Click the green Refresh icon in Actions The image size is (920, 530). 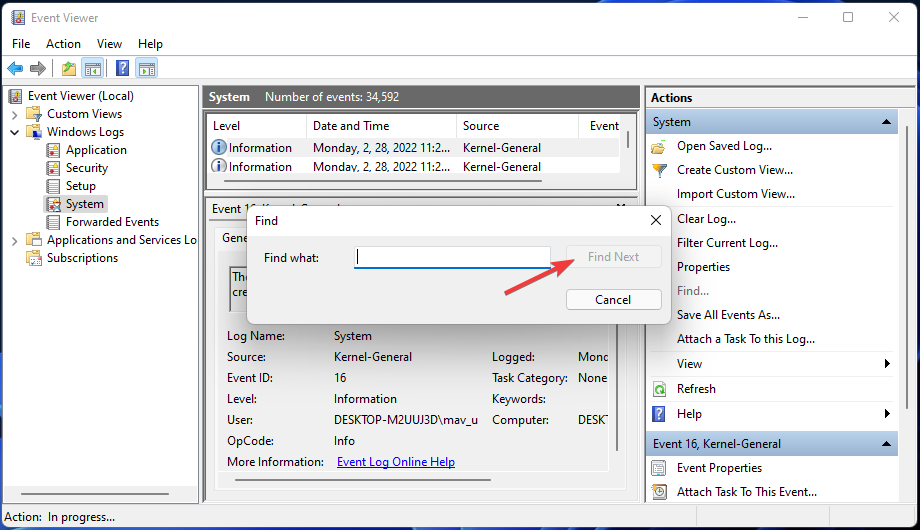pos(659,389)
